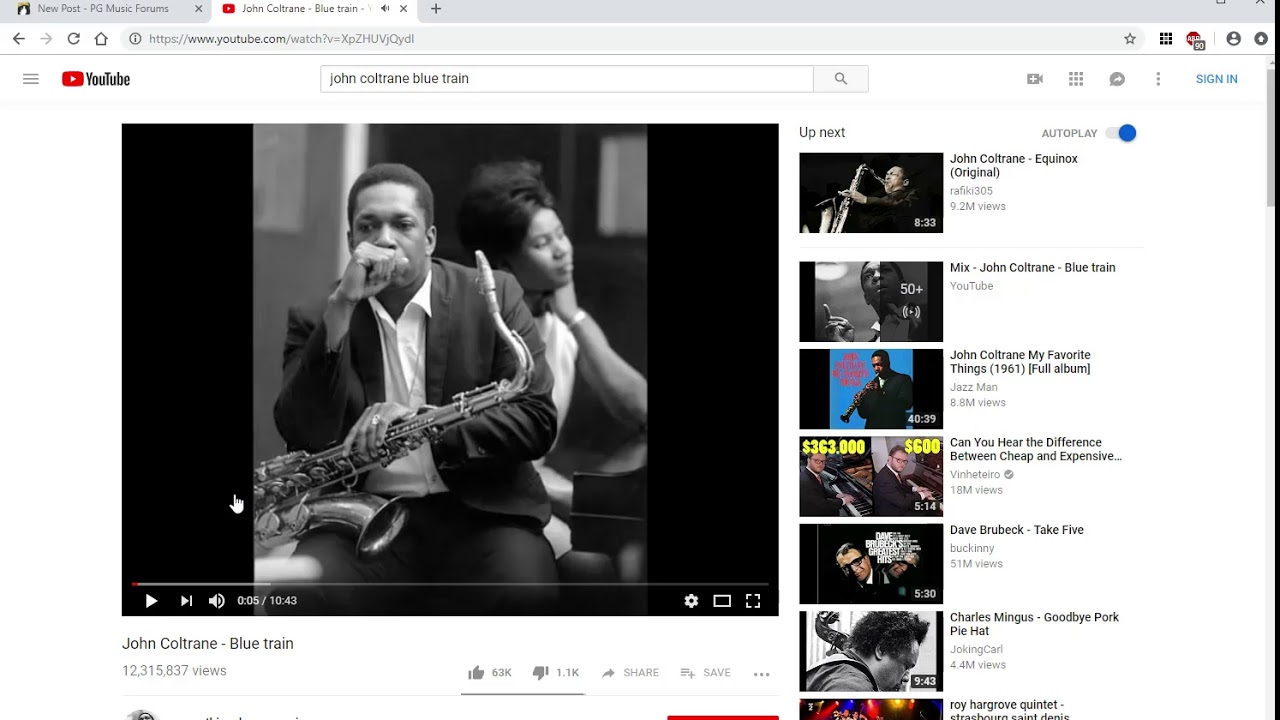Screen dimensions: 1280x720
Task: Click the search input field
Action: pos(567,79)
